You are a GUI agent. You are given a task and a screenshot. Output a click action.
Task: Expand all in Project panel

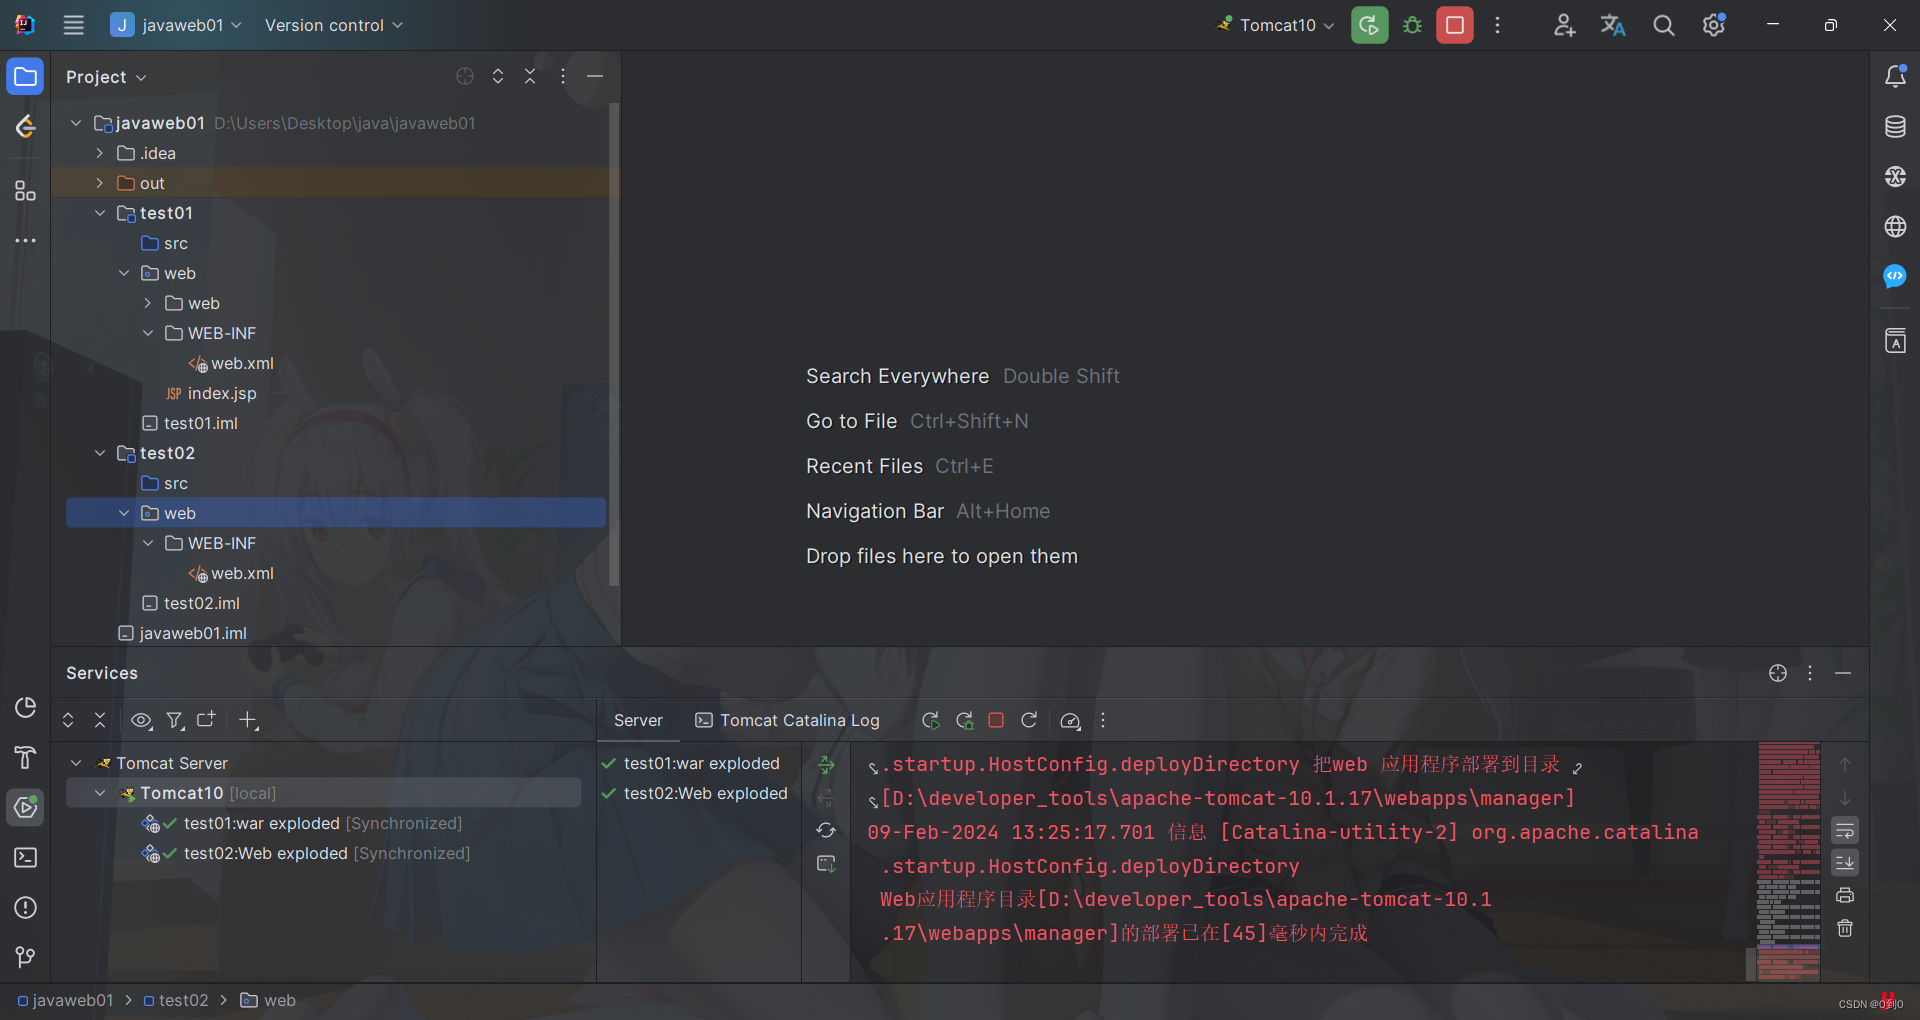tap(498, 76)
